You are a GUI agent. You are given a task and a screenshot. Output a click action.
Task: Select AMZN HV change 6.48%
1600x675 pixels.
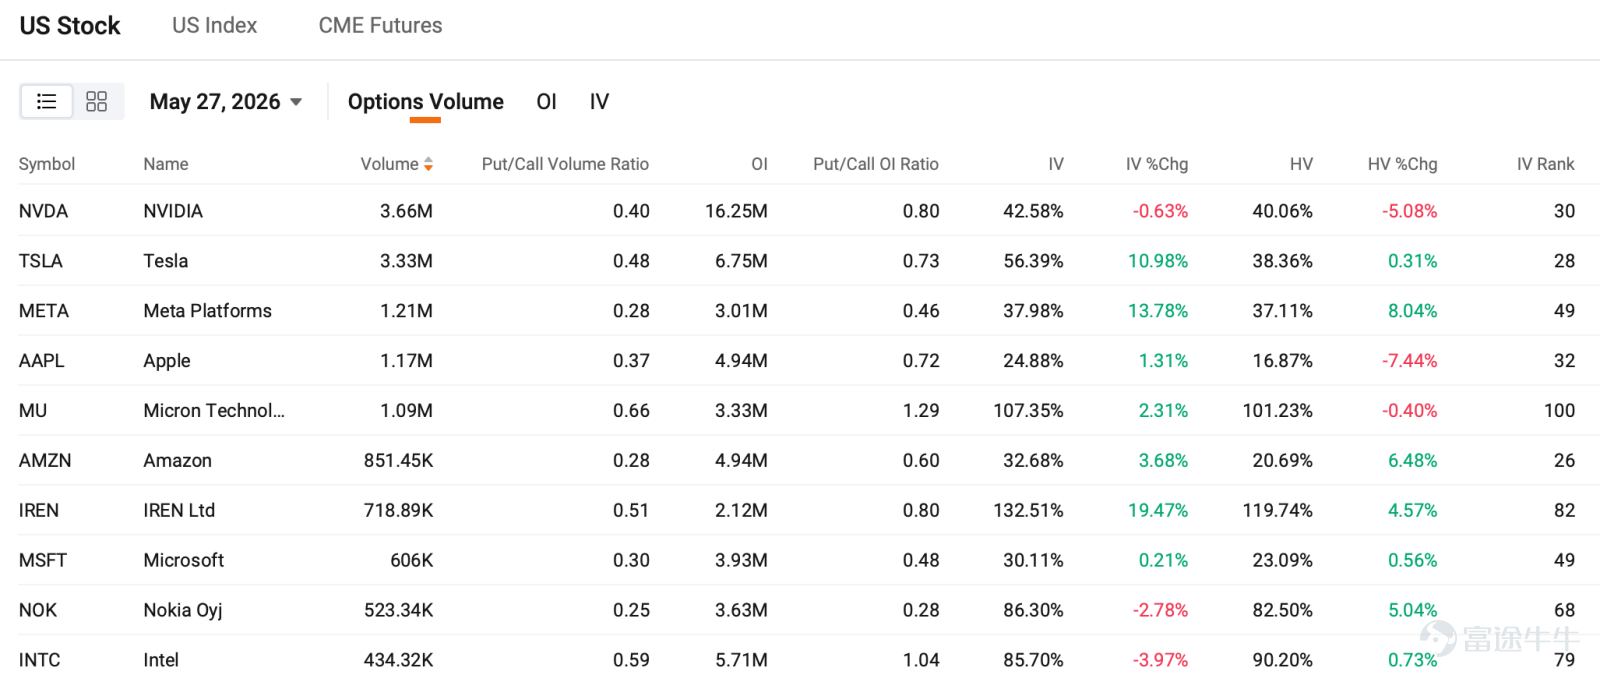pos(1412,461)
